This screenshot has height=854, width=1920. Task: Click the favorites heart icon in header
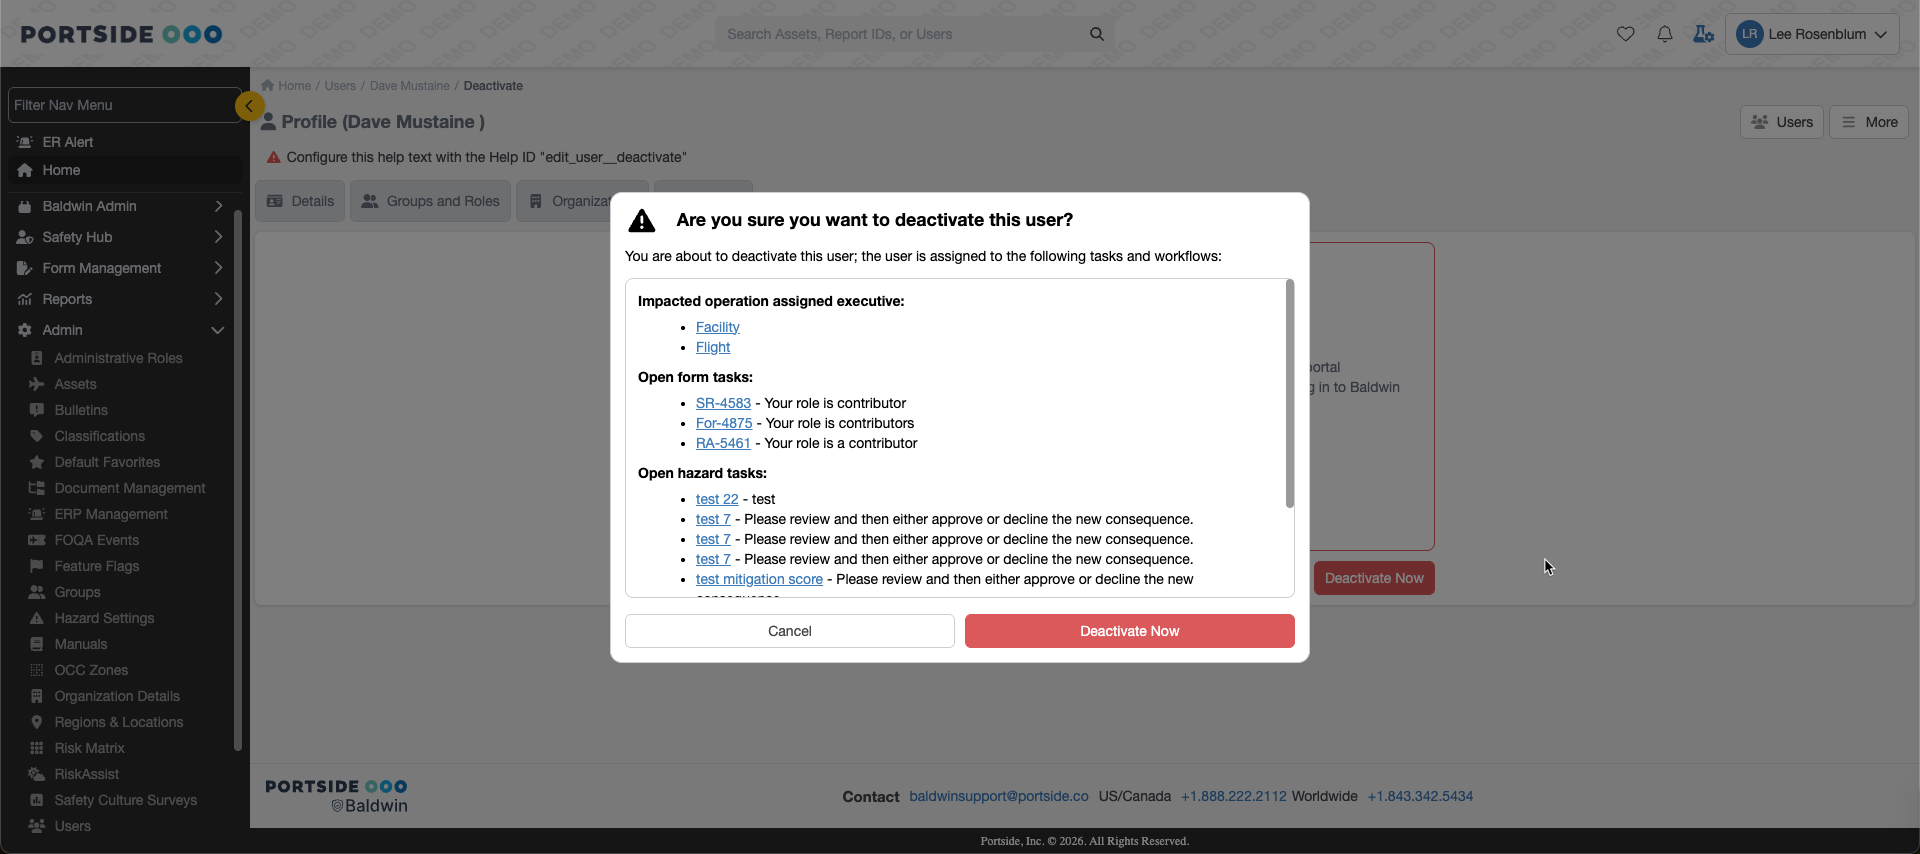[1625, 34]
